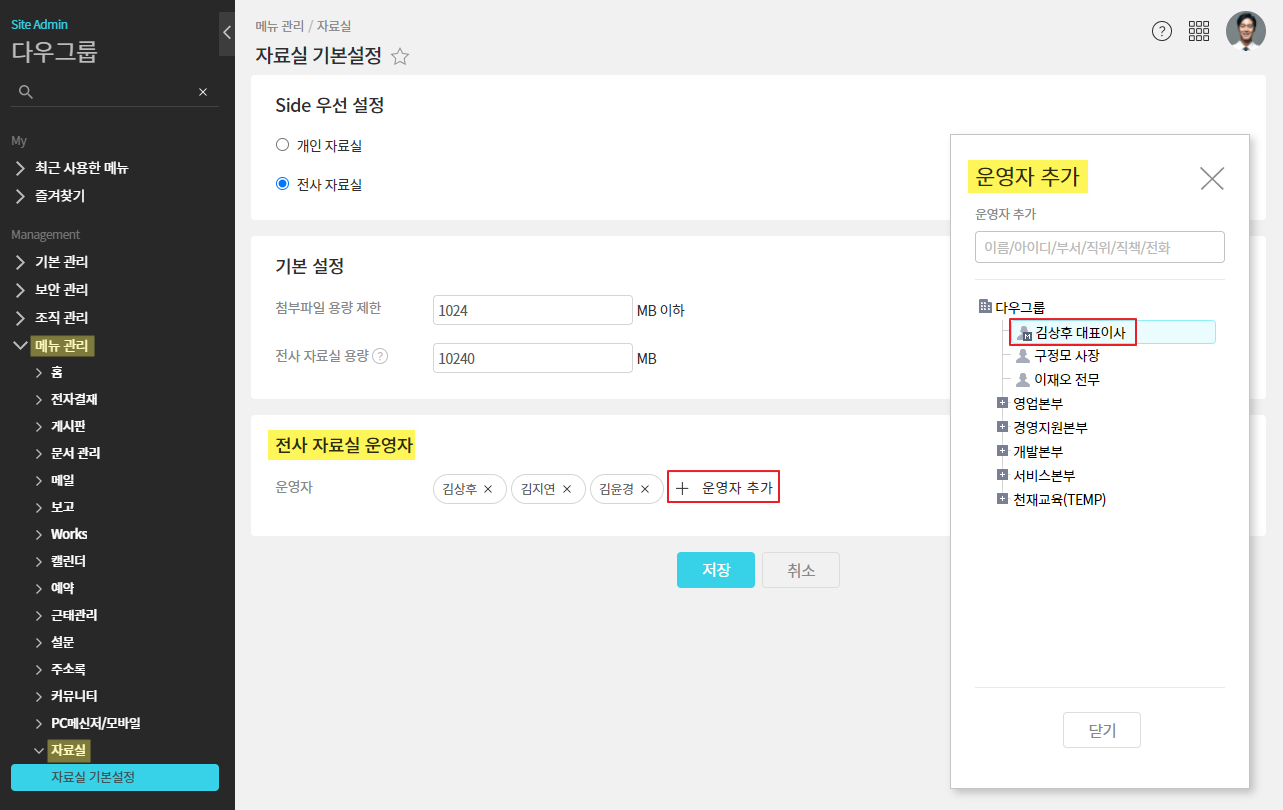Click the user profile avatar
The height and width of the screenshot is (810, 1283).
pyautogui.click(x=1245, y=31)
